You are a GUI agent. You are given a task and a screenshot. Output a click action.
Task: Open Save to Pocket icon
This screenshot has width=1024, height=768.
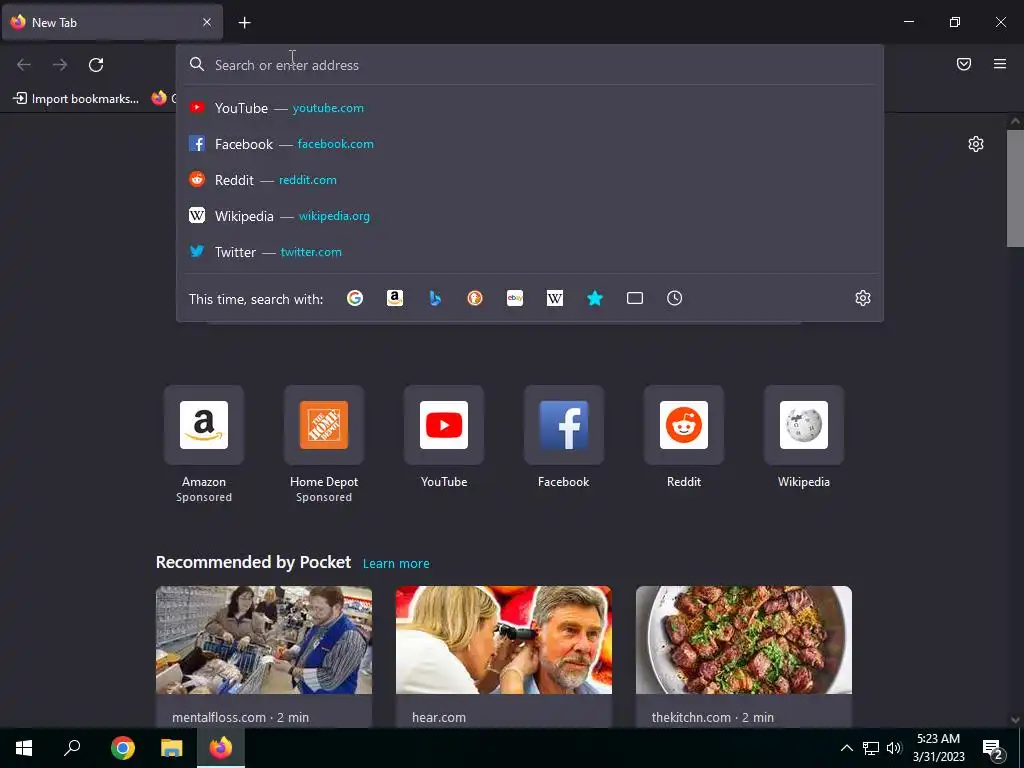coord(964,64)
